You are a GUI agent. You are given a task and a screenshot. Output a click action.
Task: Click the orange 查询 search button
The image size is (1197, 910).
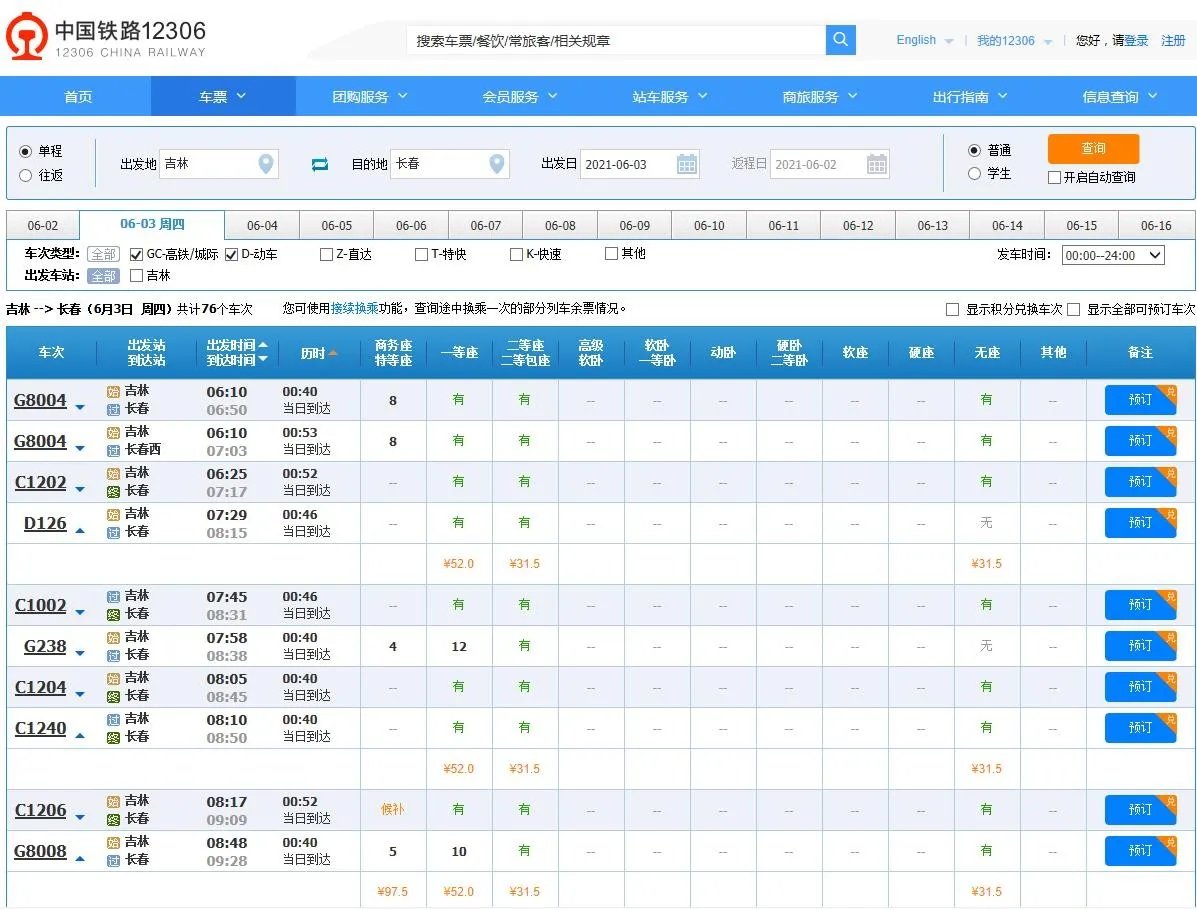pyautogui.click(x=1092, y=148)
